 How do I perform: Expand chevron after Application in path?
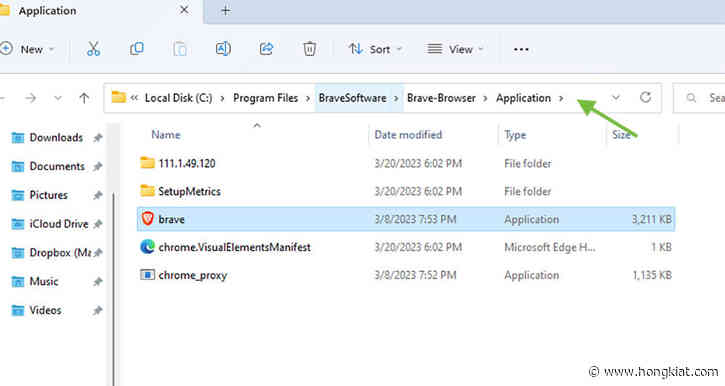561,98
